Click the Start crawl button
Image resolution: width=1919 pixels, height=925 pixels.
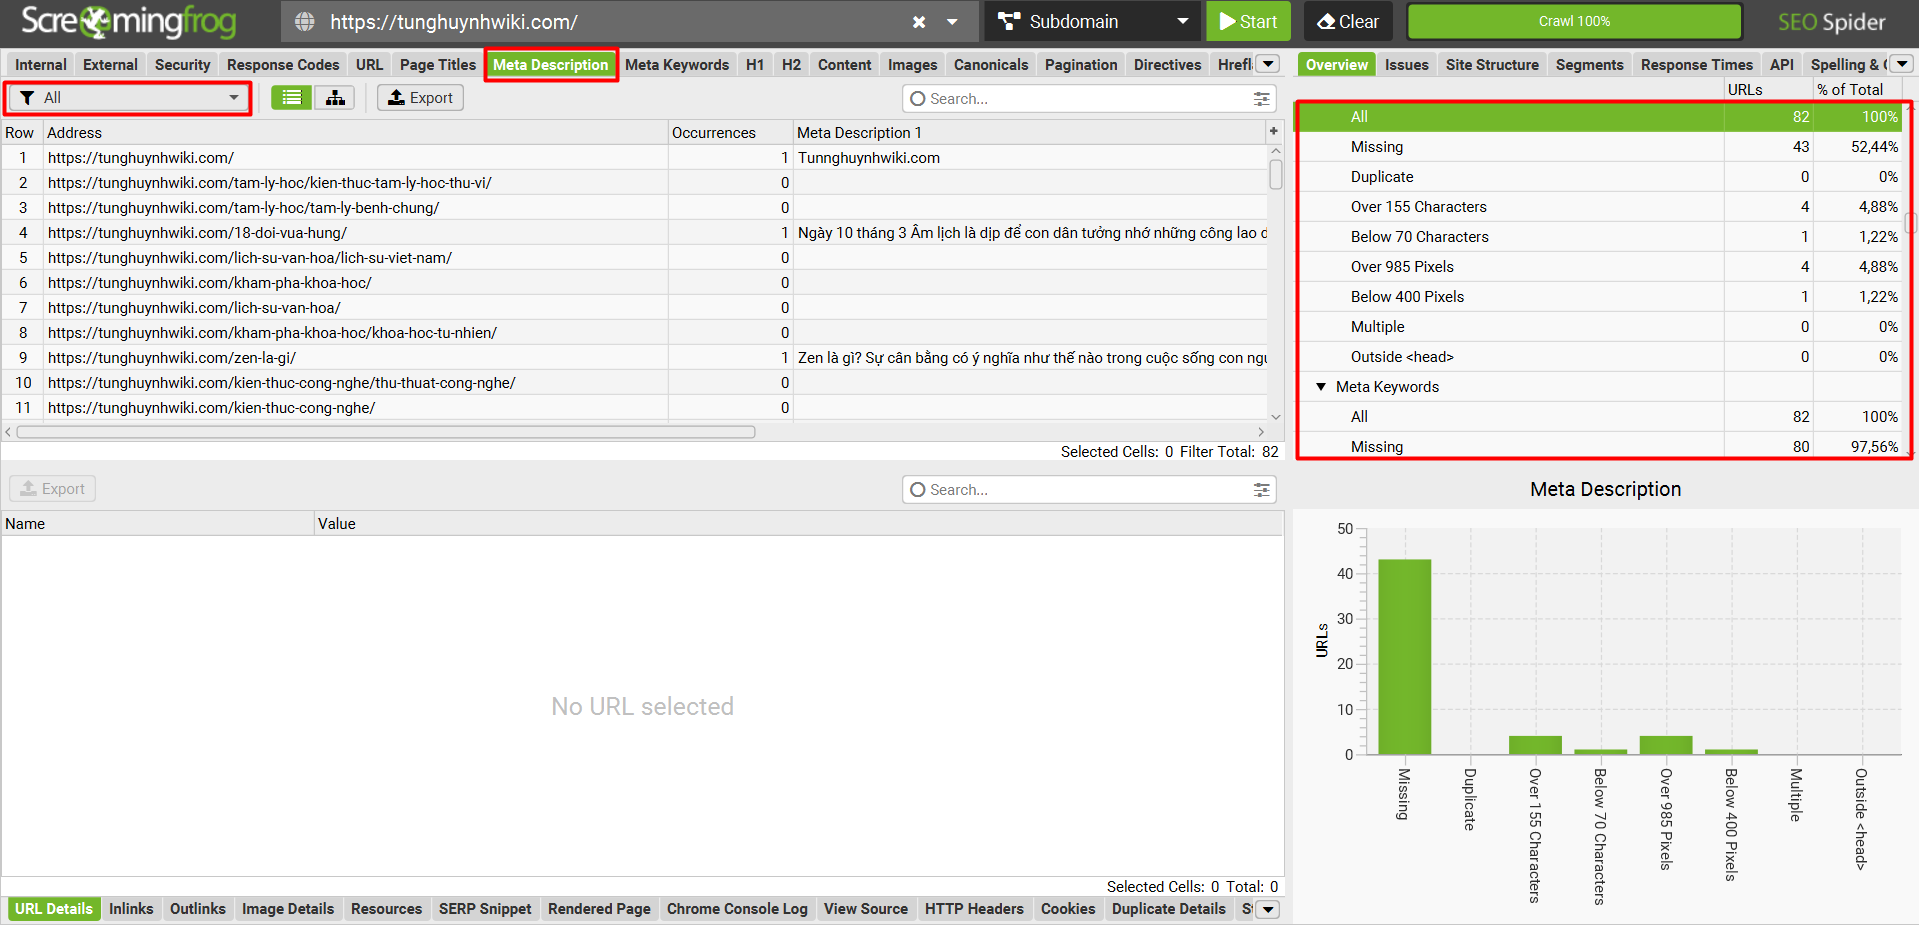(x=1248, y=21)
